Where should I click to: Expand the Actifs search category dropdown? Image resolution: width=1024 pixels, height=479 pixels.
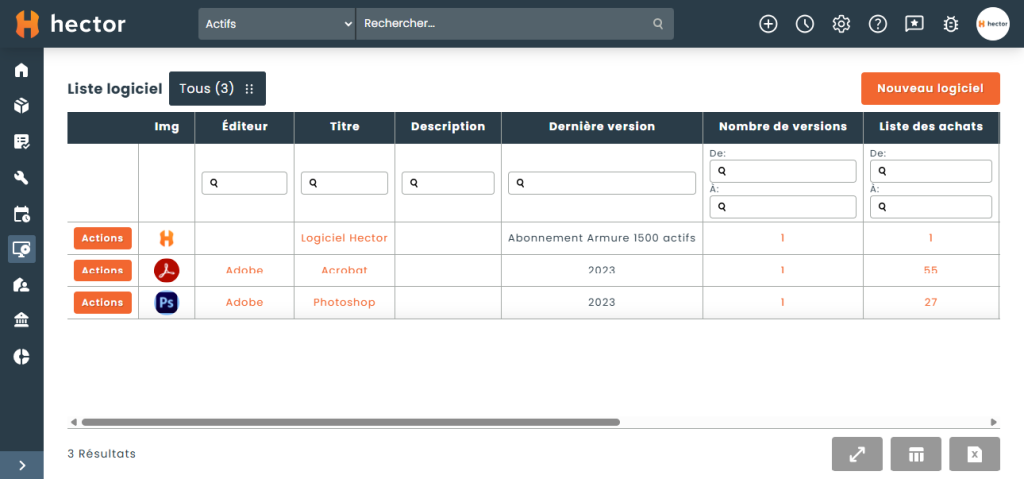coord(277,24)
